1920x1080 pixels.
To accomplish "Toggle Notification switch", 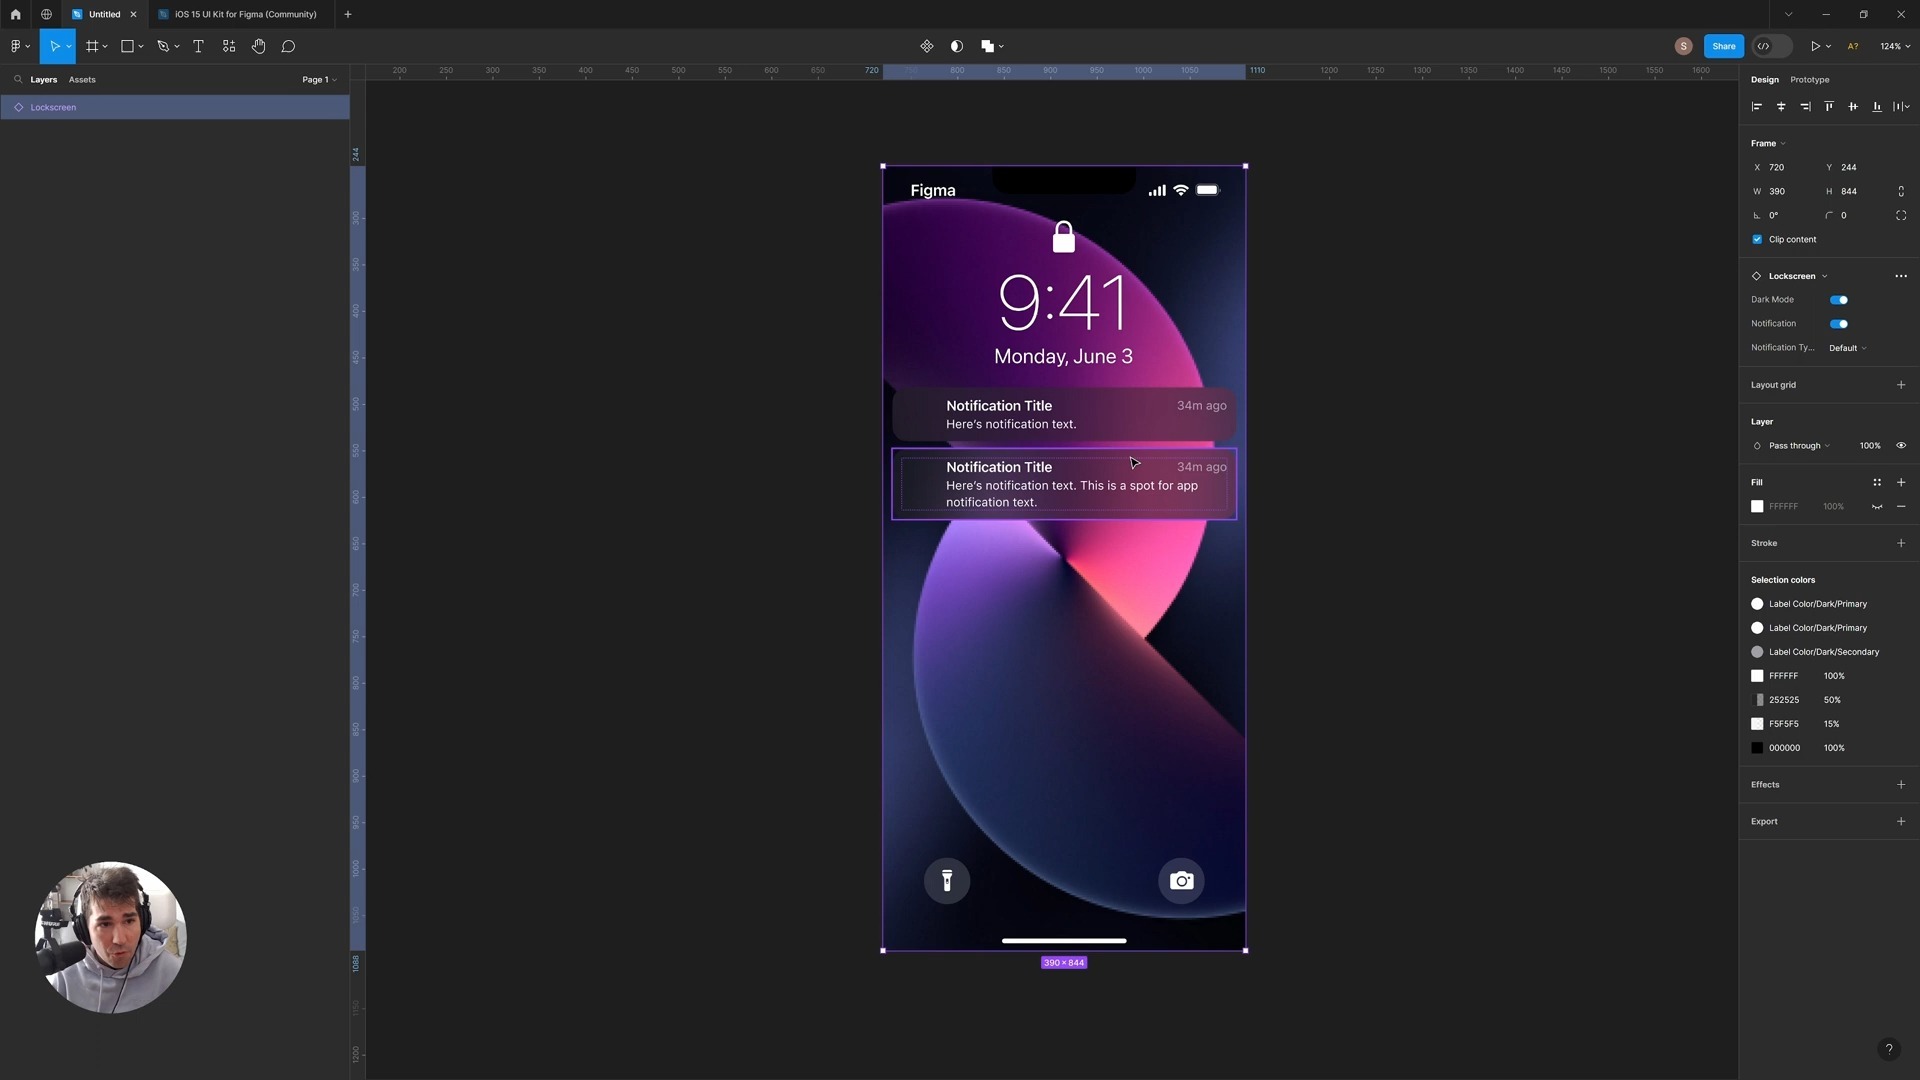I will pos(1839,324).
